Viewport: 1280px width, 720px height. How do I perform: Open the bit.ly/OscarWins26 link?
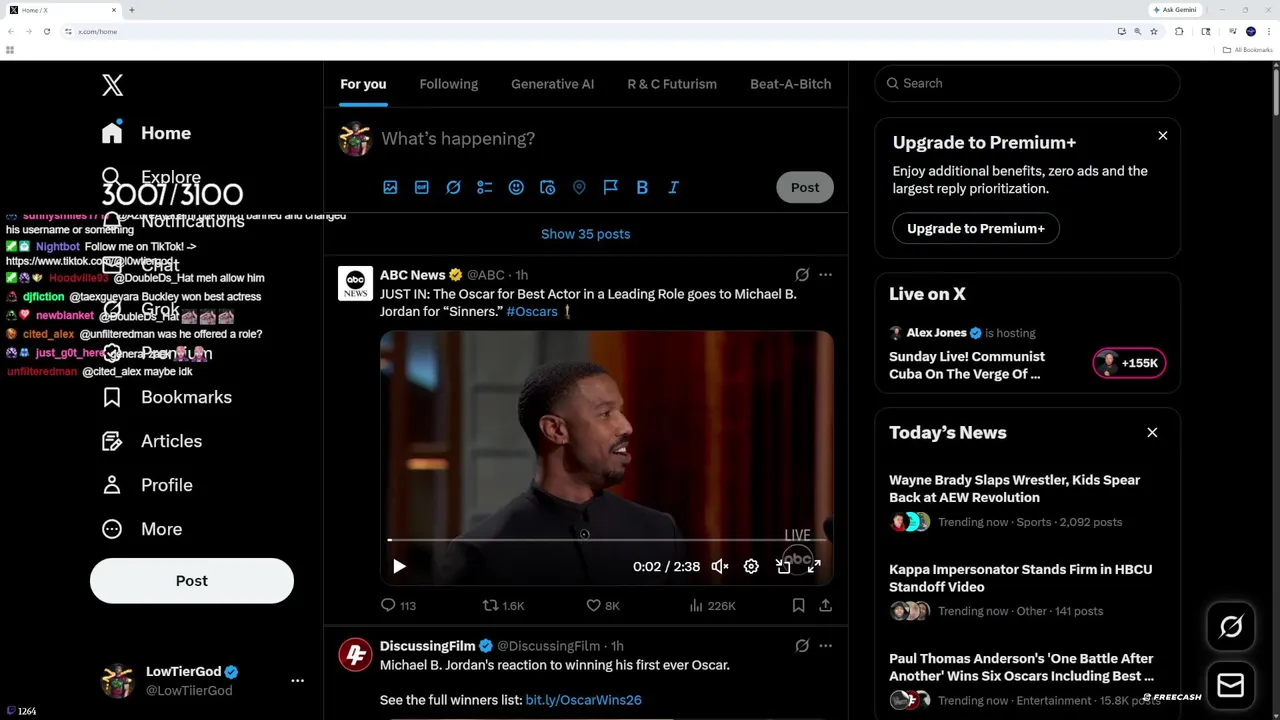click(x=583, y=701)
